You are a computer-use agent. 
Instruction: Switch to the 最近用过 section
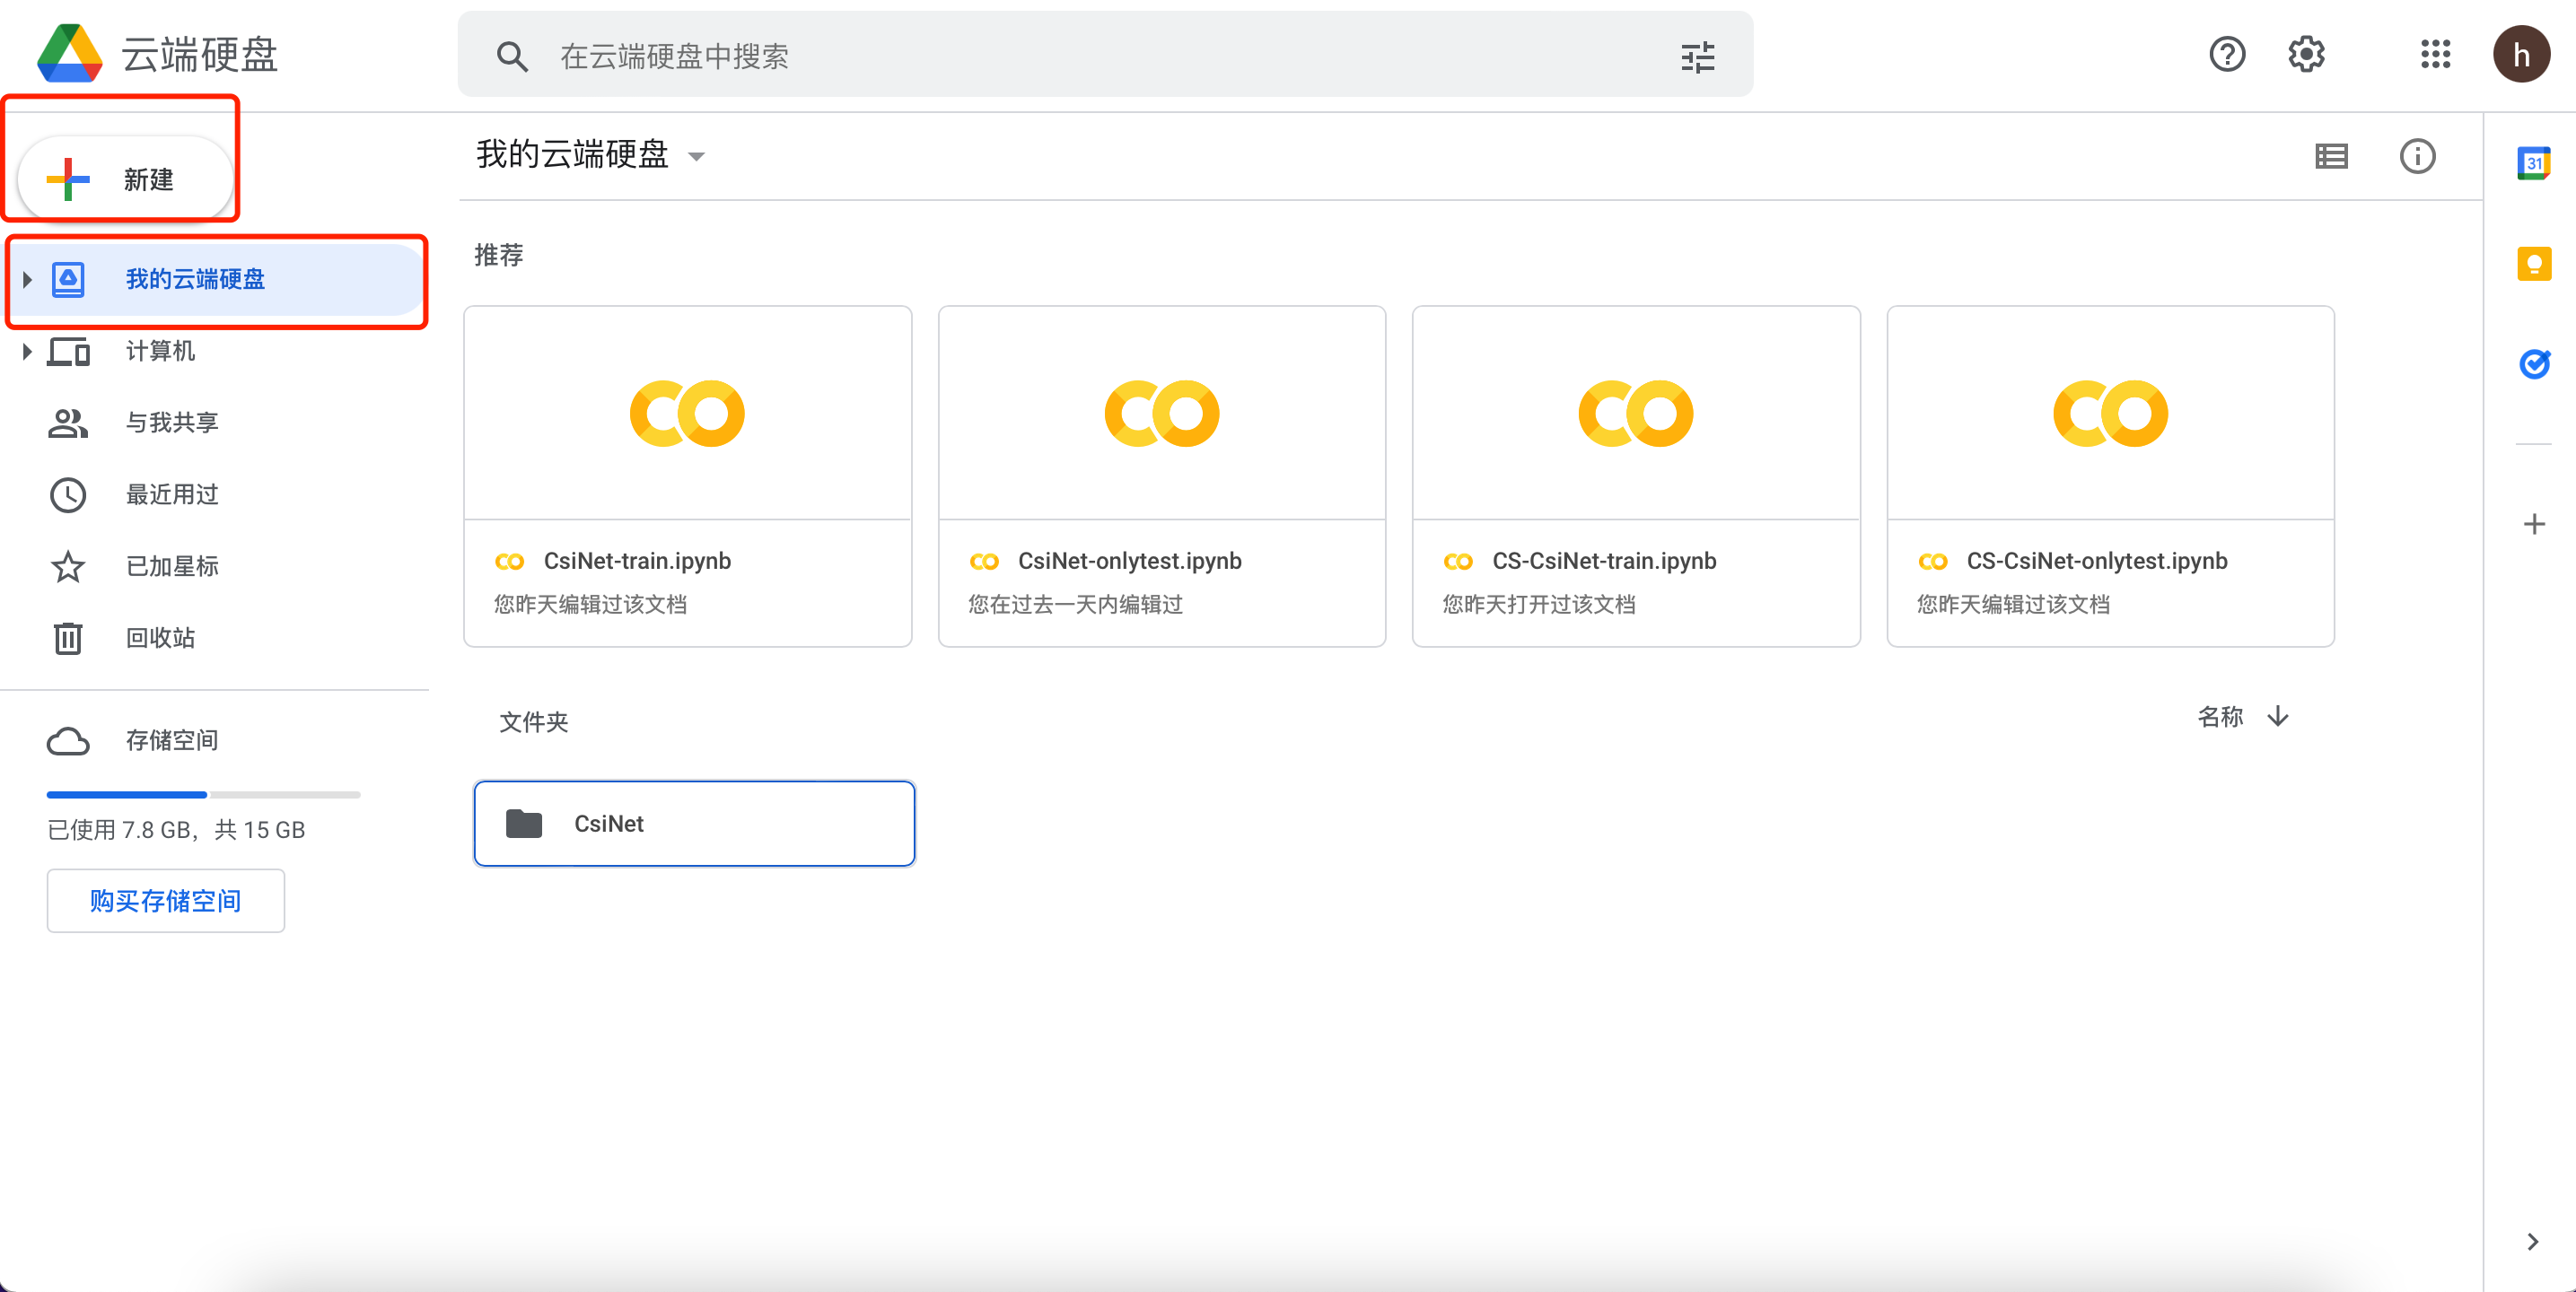click(172, 494)
